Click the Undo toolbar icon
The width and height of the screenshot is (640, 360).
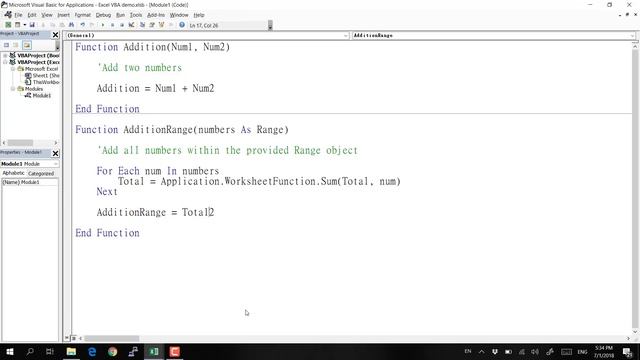pos(82,25)
